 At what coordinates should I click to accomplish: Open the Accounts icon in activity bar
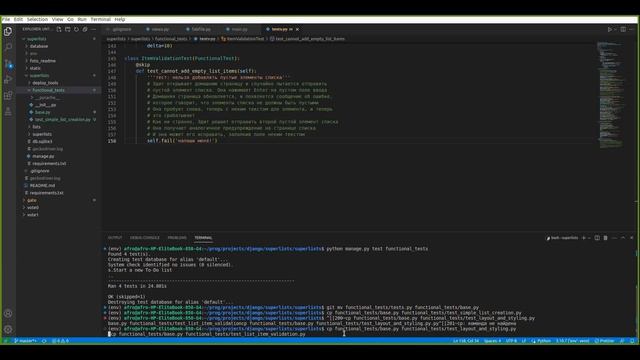tap(8, 313)
